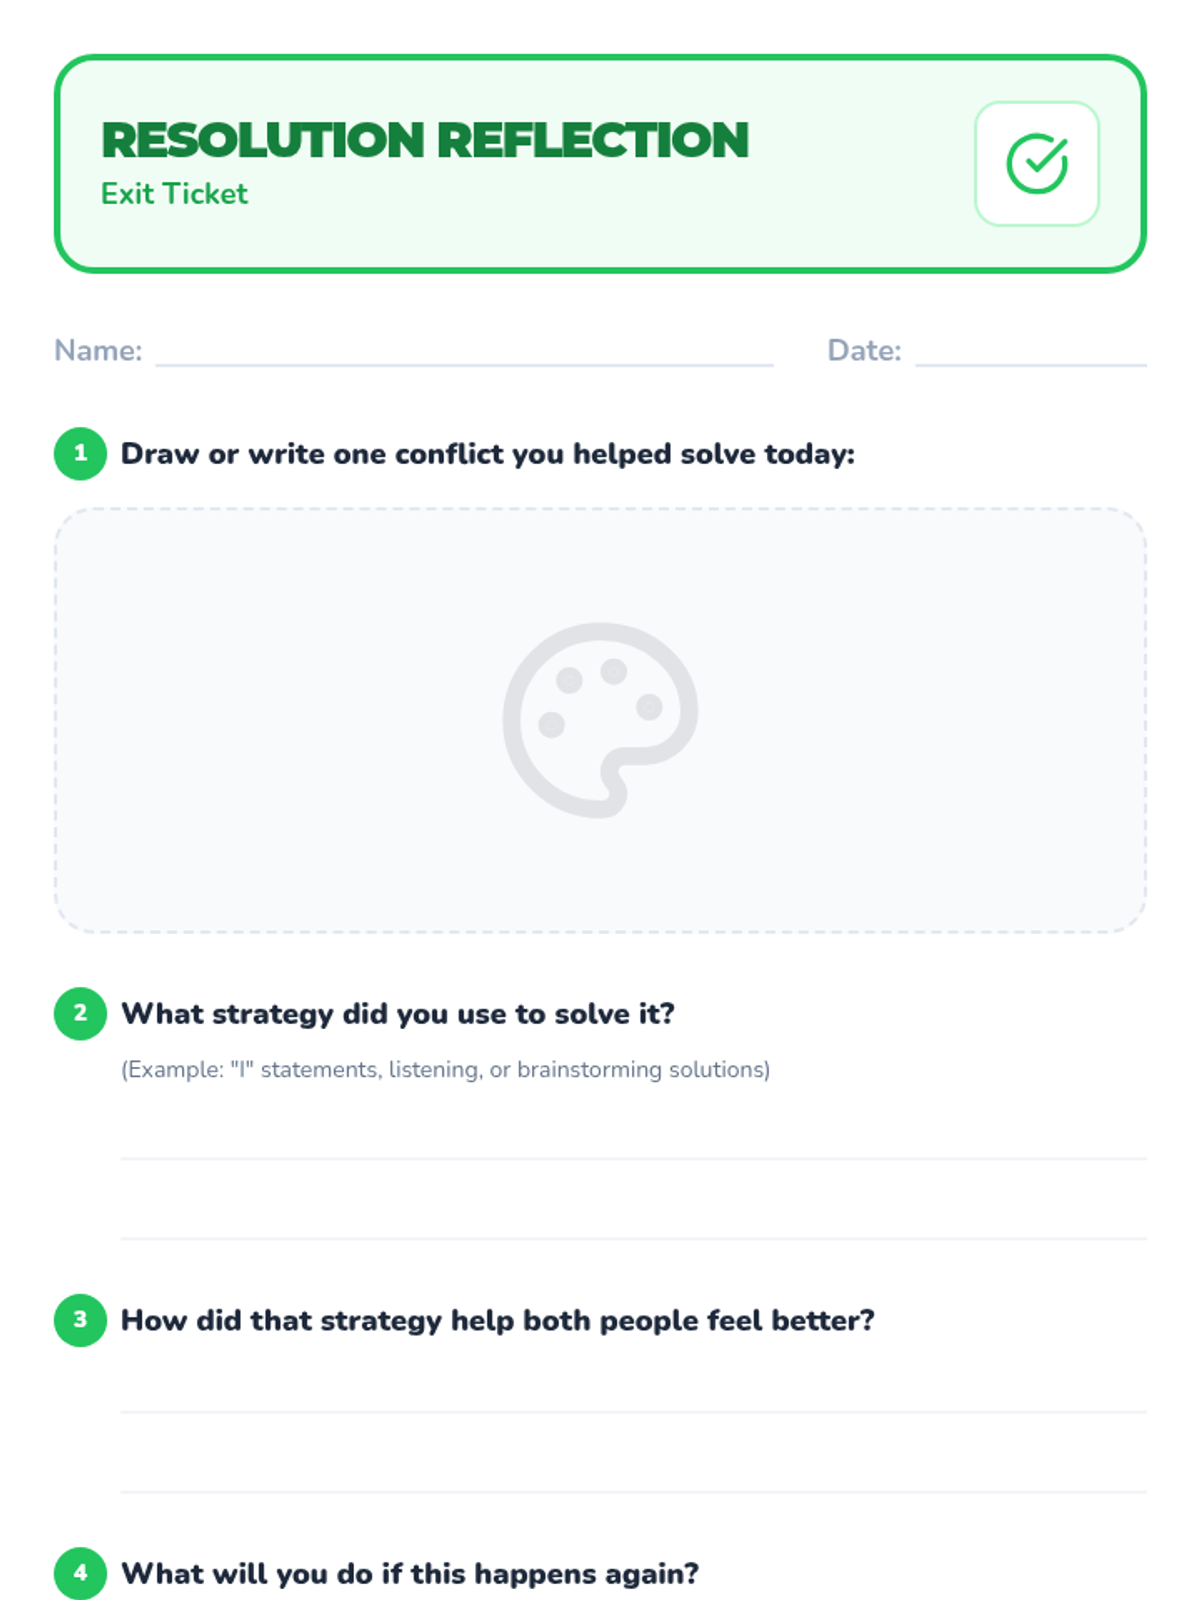Click 'How did that strategy help' question
1200x1600 pixels.
coord(497,1321)
